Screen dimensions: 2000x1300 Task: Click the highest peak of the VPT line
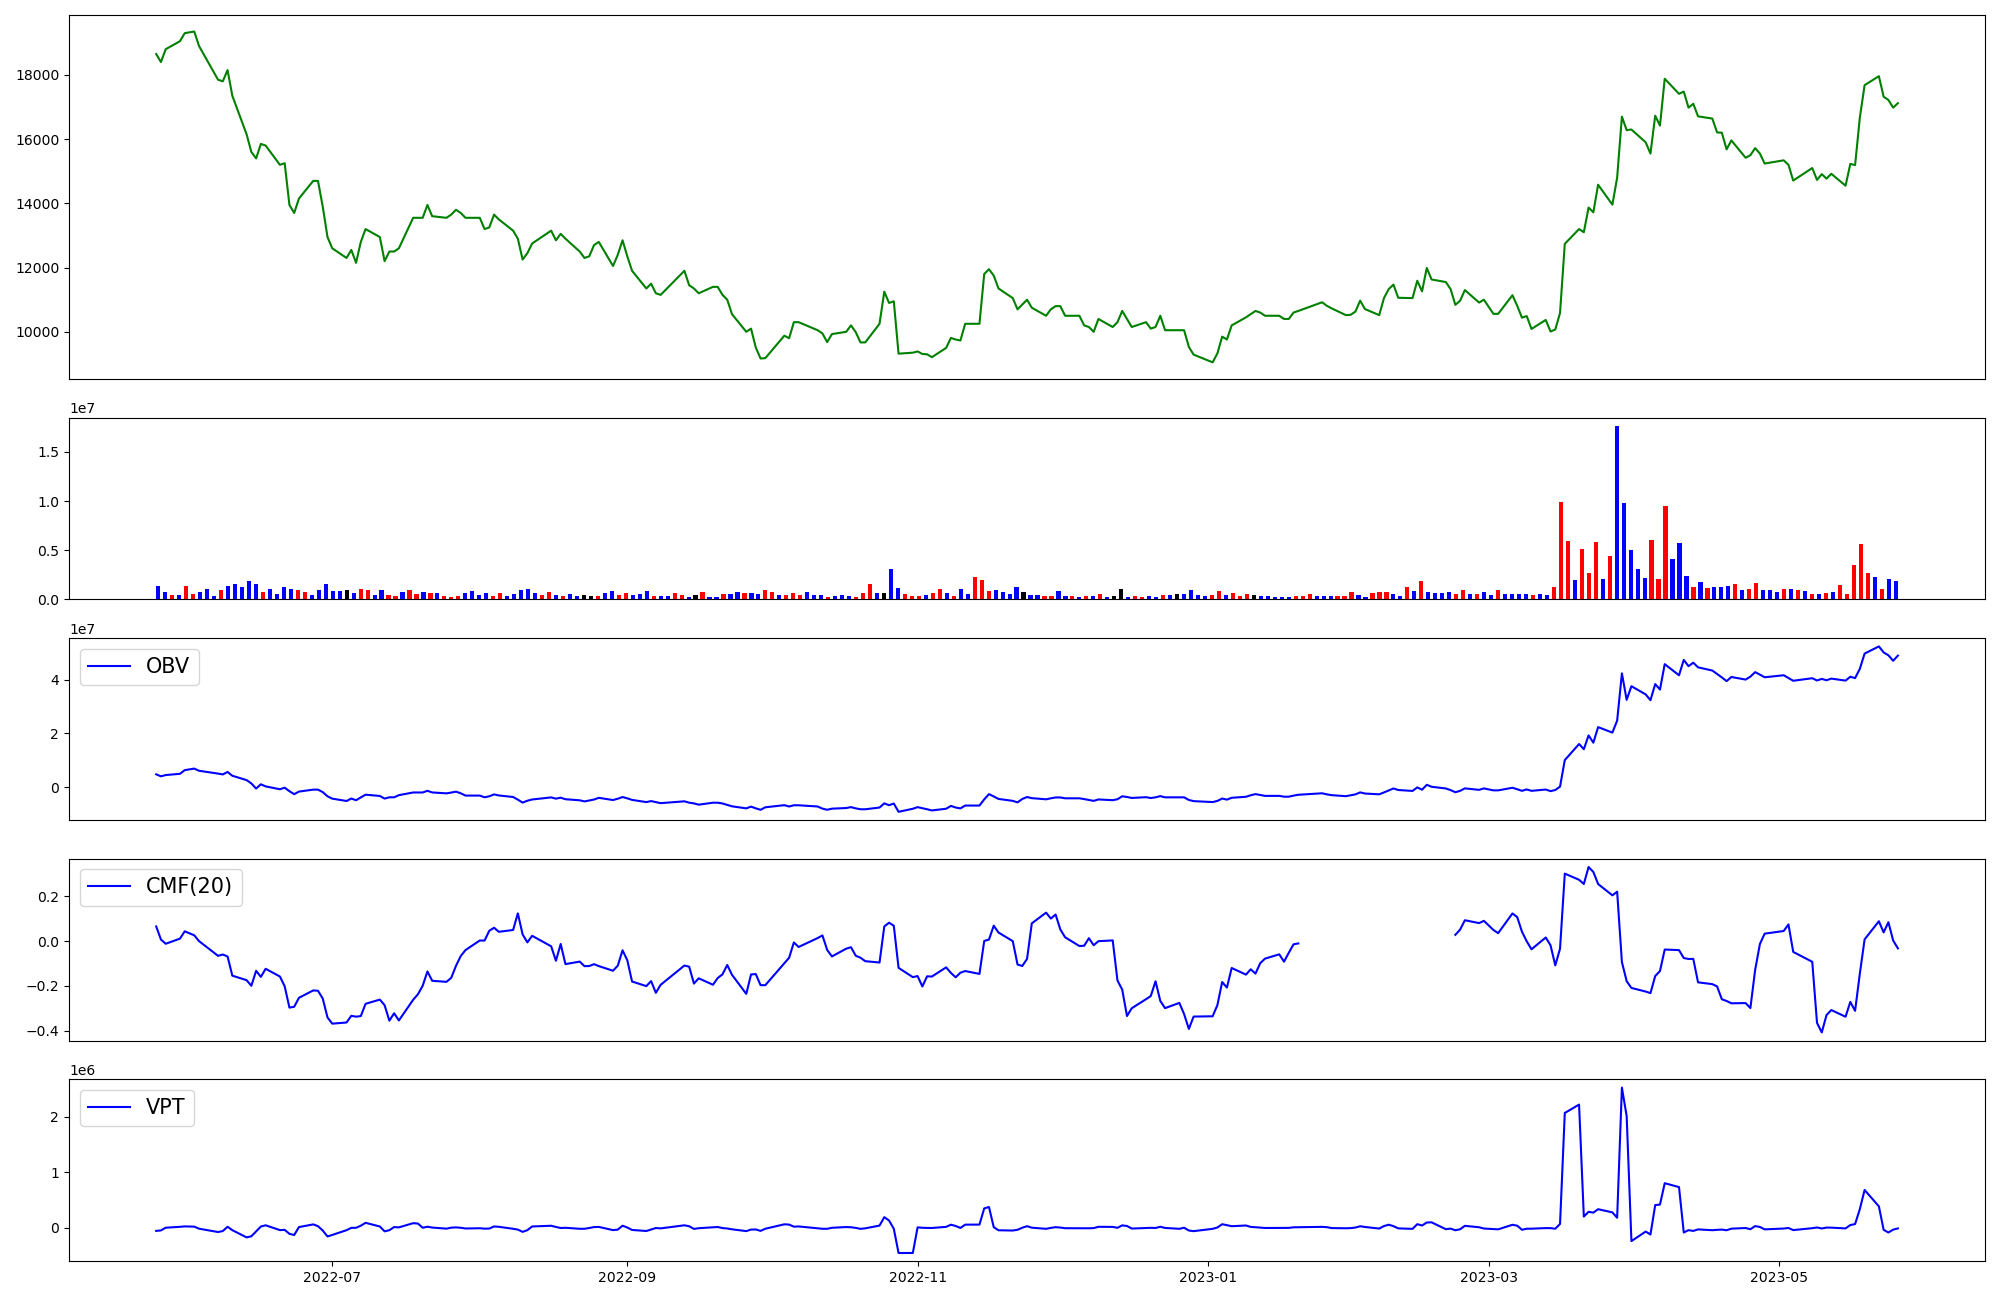[x=1621, y=1088]
